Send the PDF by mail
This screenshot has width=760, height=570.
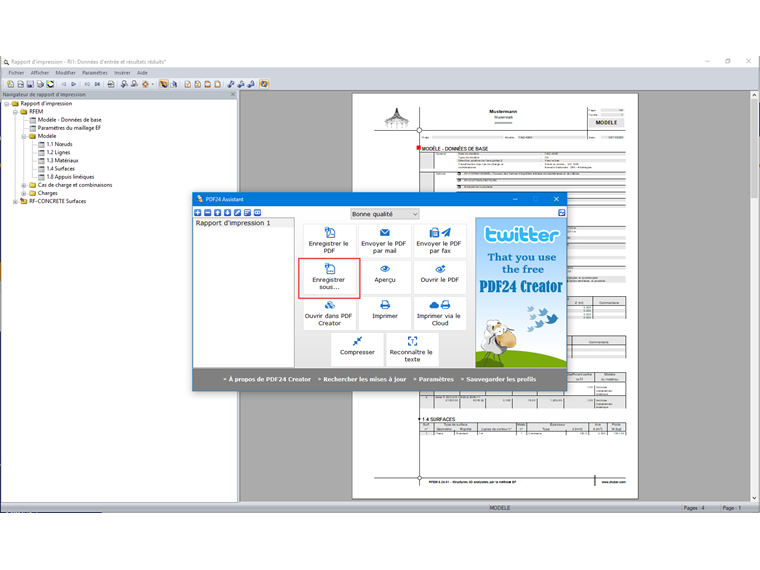click(x=384, y=240)
